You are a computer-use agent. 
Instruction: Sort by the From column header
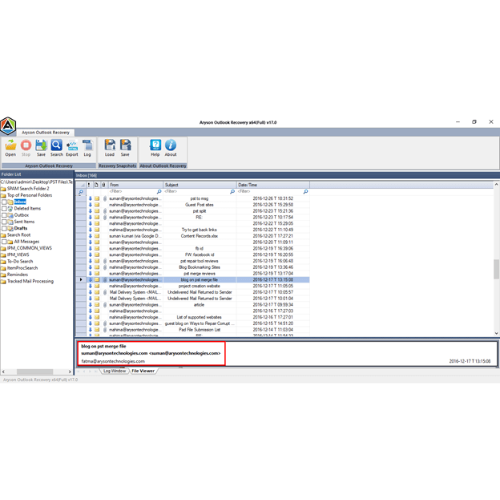click(135, 185)
